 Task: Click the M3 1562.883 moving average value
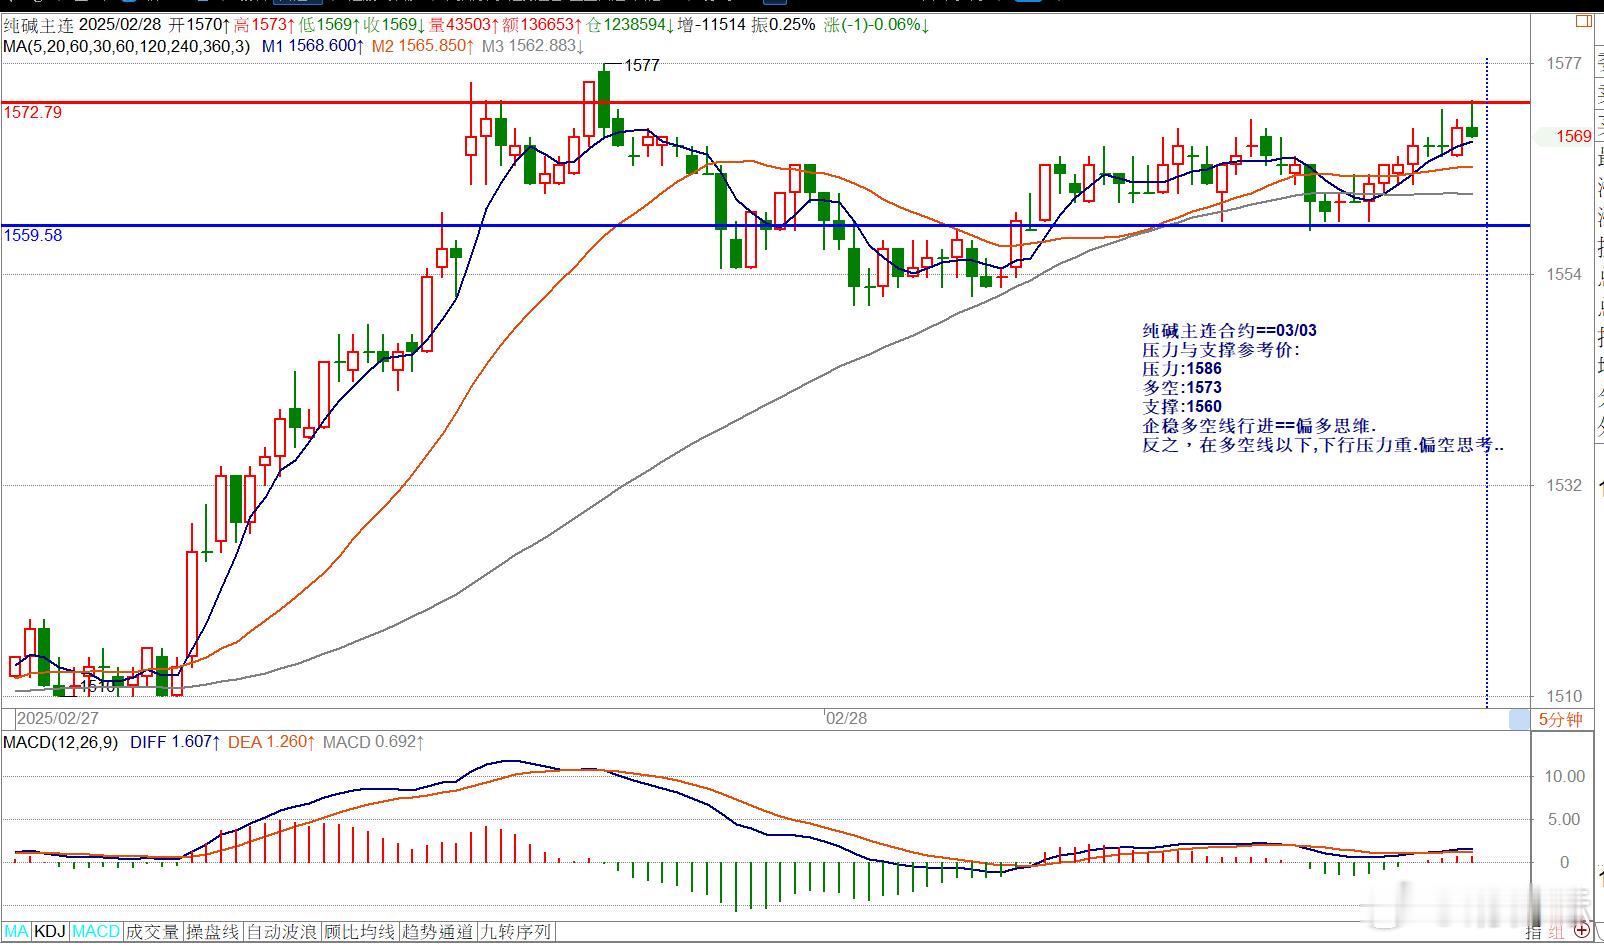pyautogui.click(x=533, y=45)
